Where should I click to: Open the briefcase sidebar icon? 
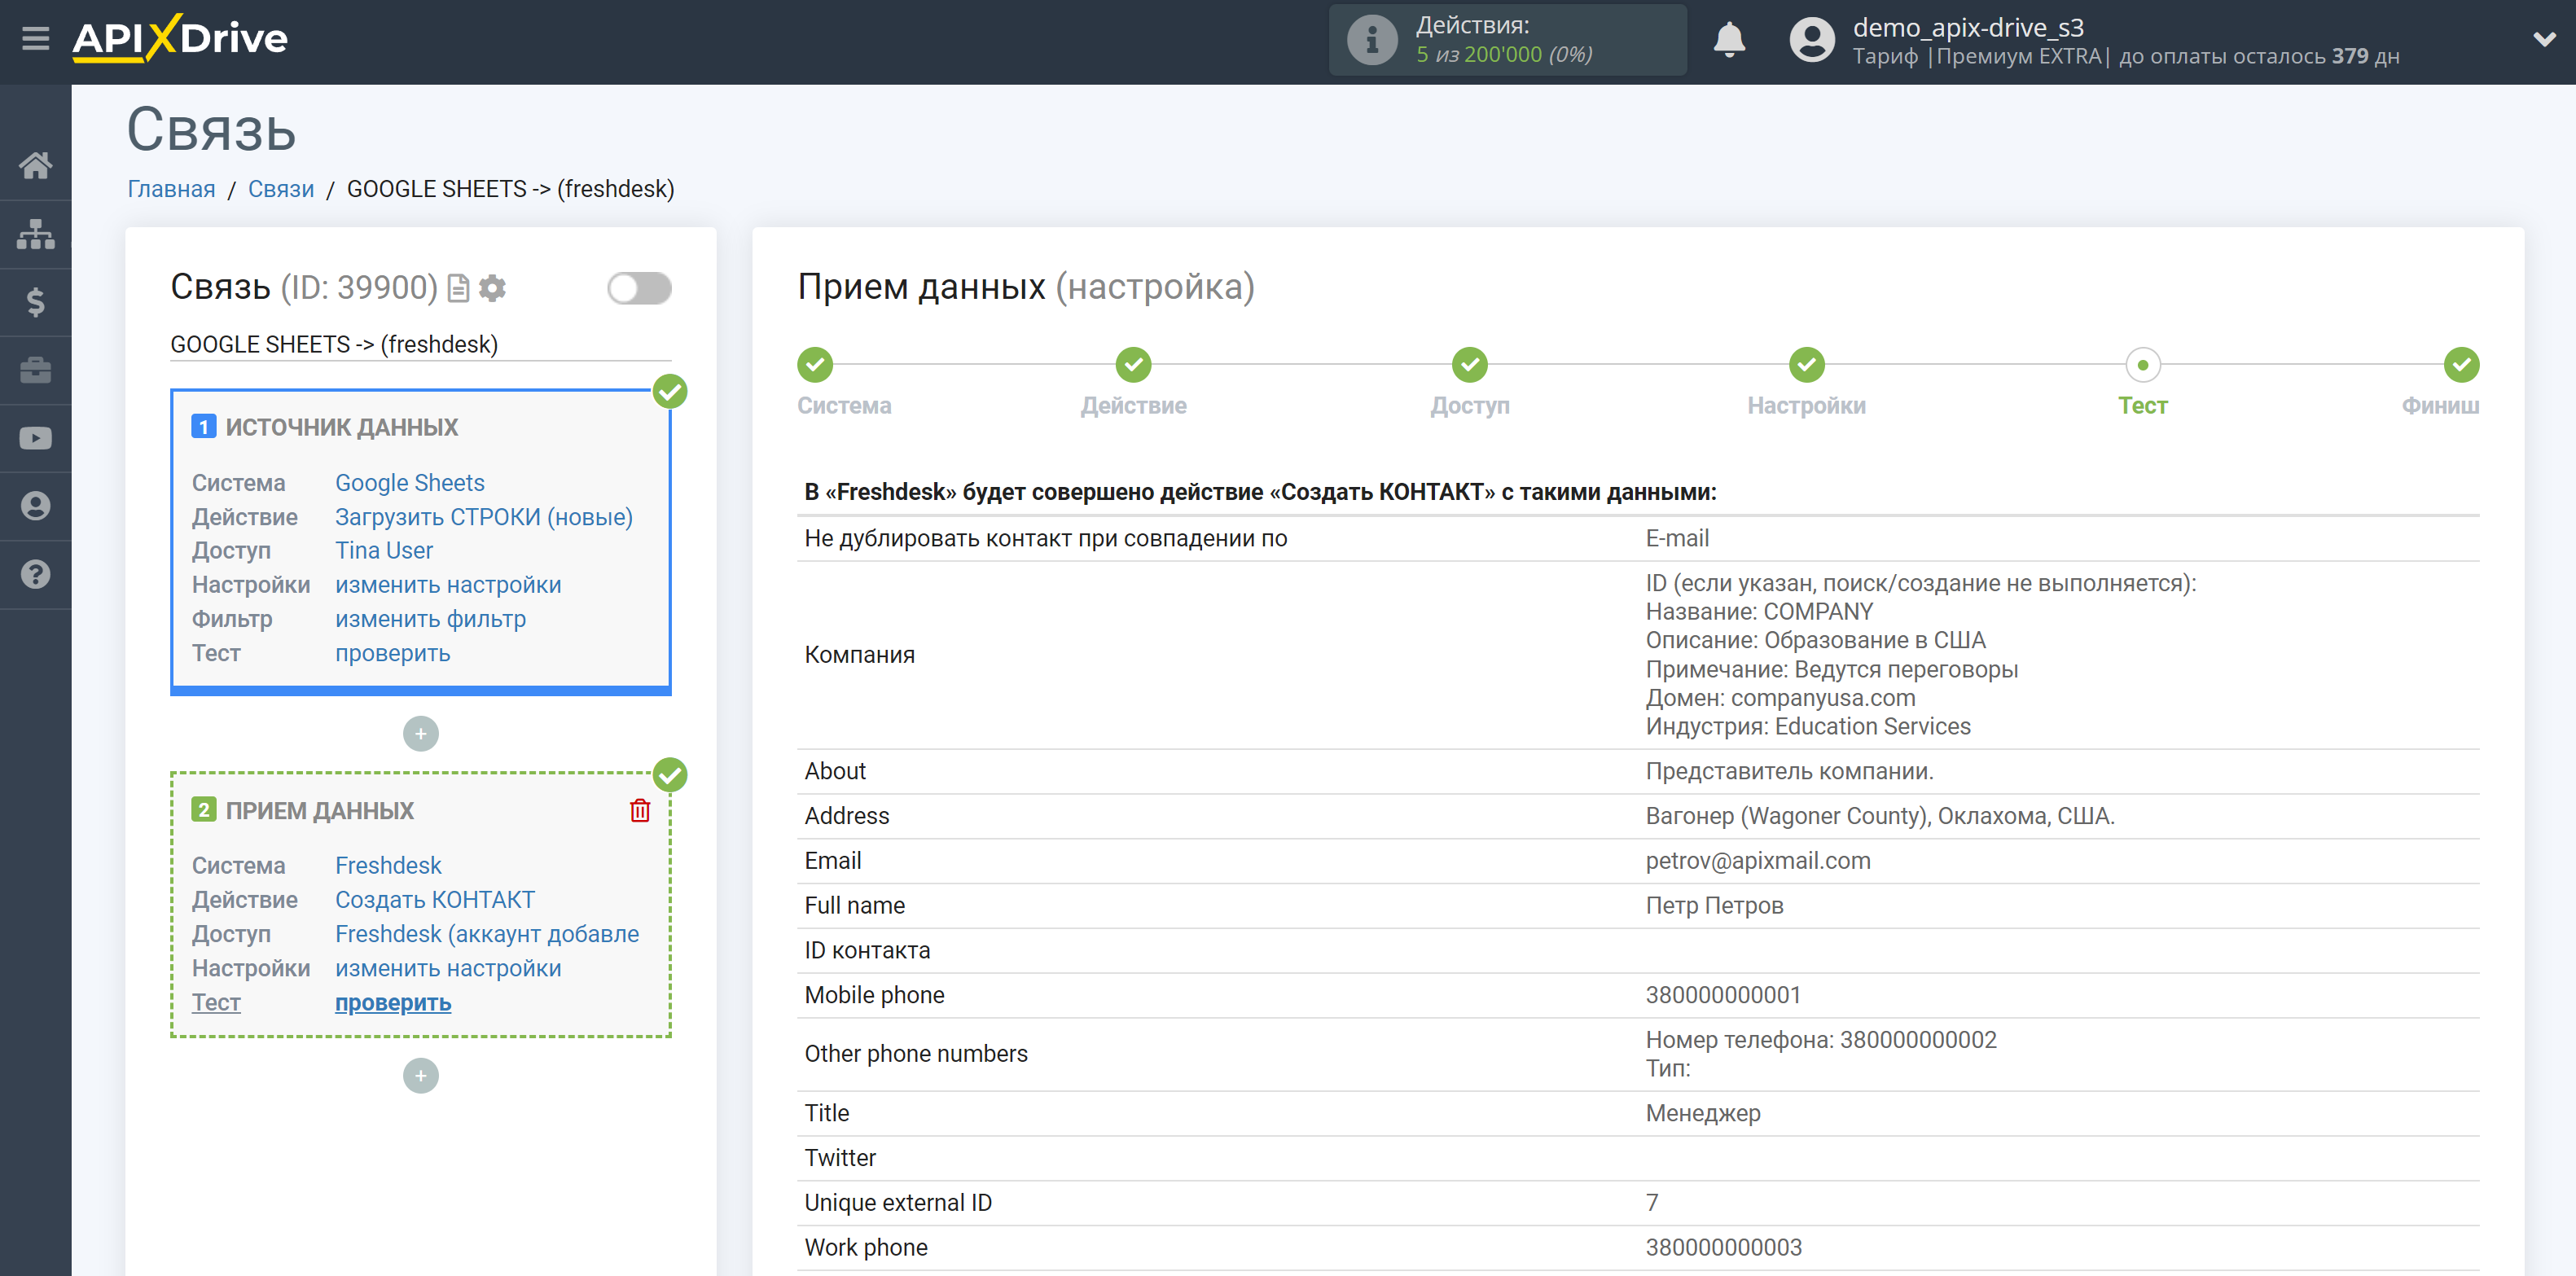36,370
